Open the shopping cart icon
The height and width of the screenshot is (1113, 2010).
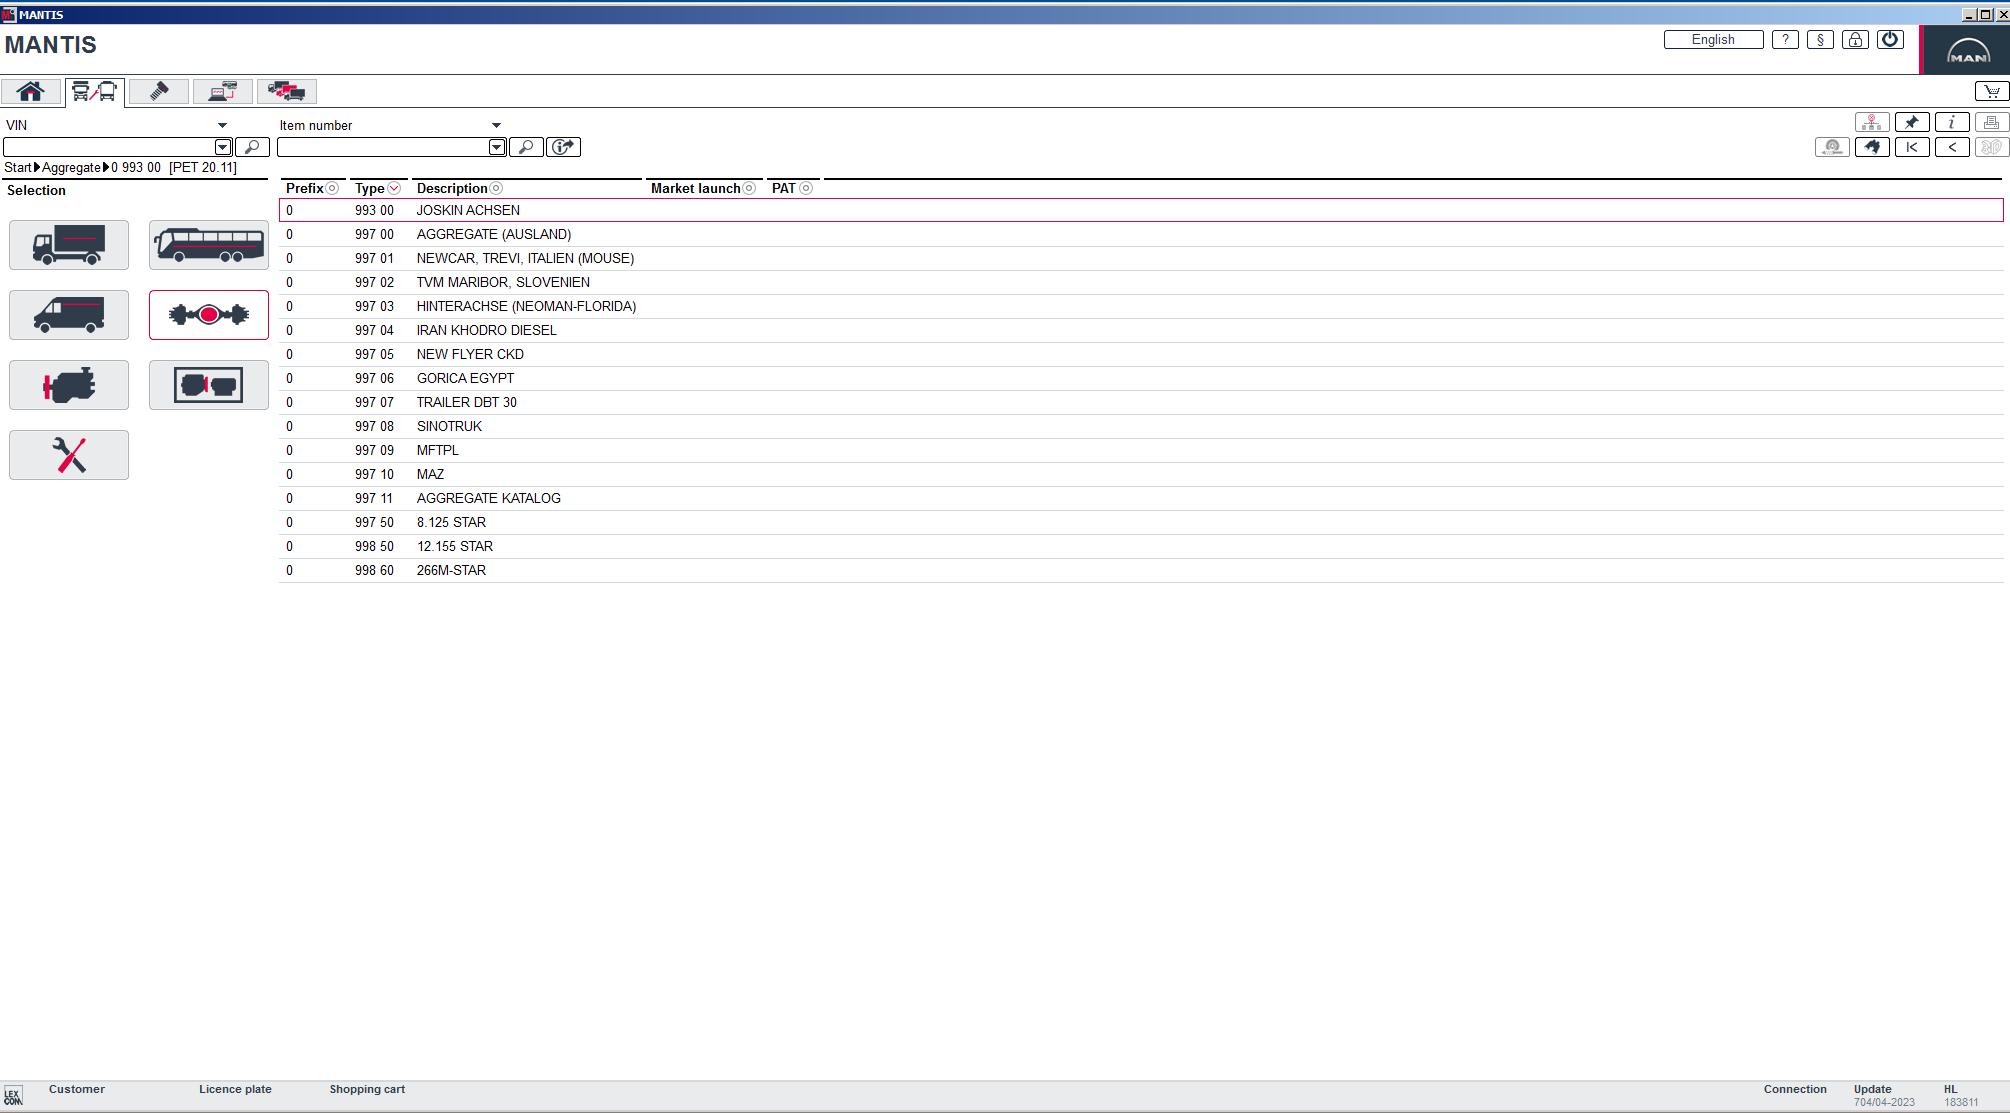pyautogui.click(x=1991, y=90)
